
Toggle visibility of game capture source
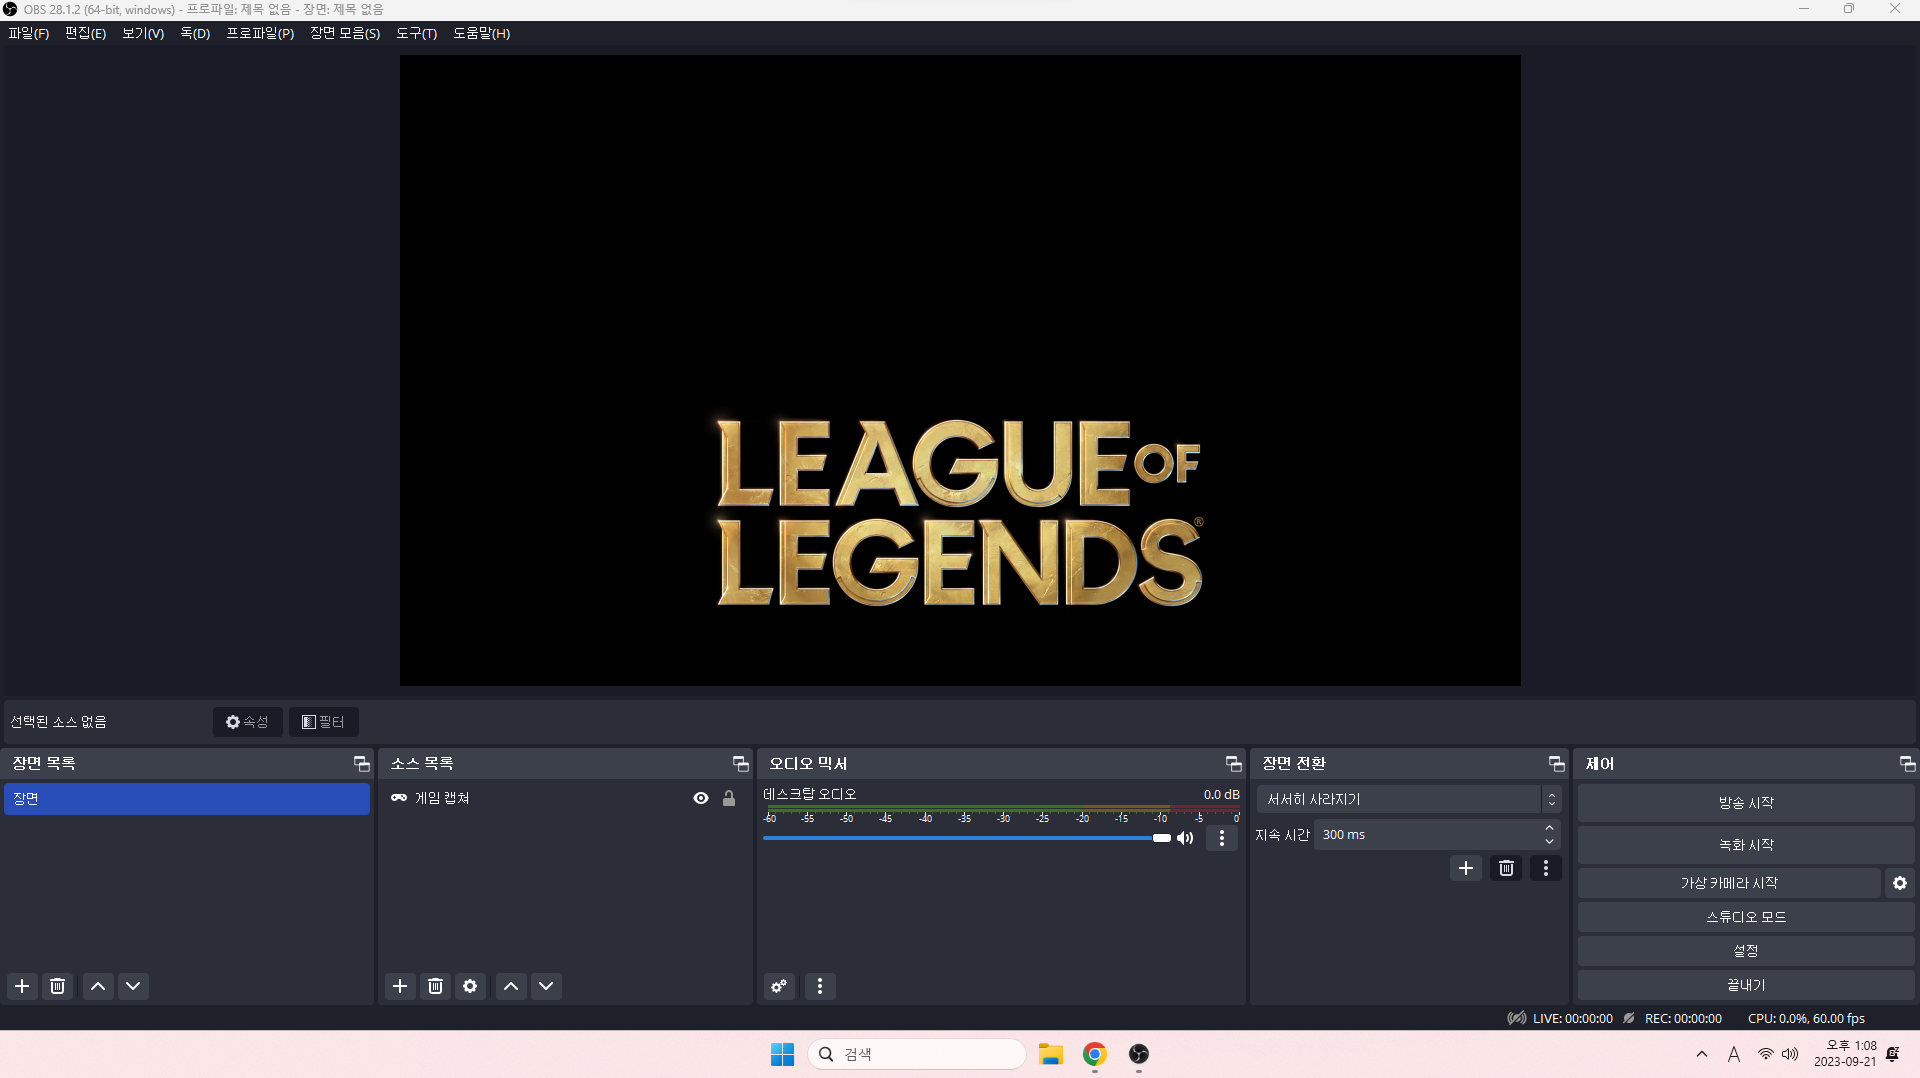pos(701,798)
